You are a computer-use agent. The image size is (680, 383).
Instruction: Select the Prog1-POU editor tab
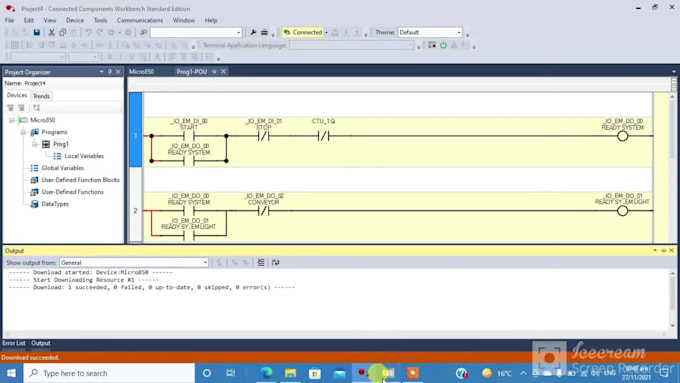[x=192, y=72]
